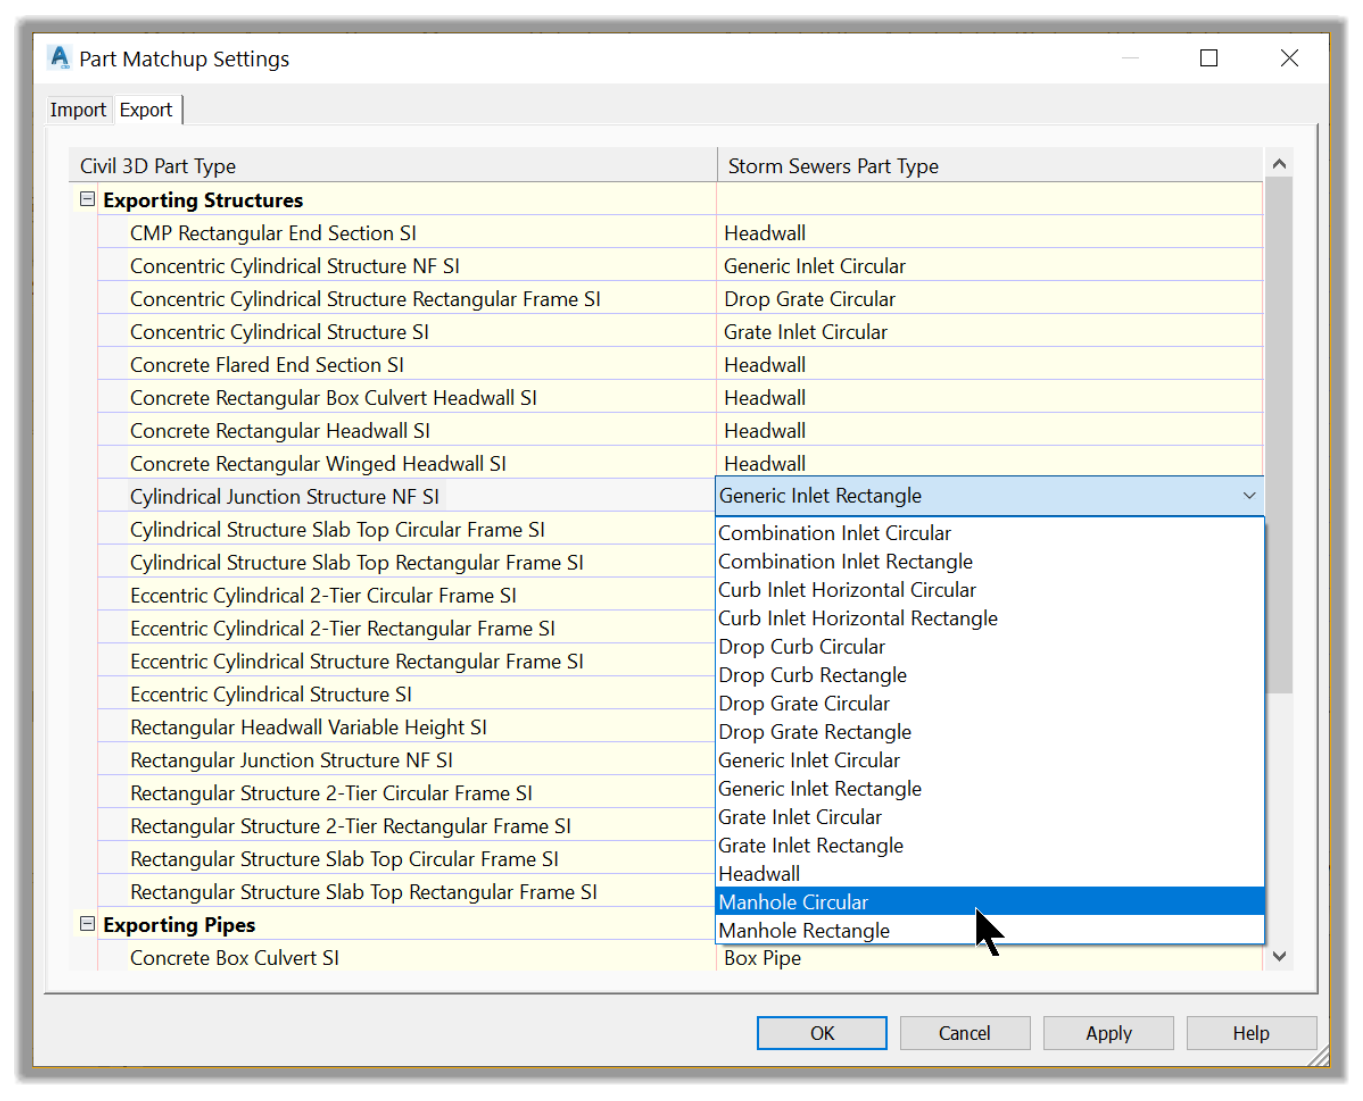Maximize the Part Matchup Settings window

1209,58
